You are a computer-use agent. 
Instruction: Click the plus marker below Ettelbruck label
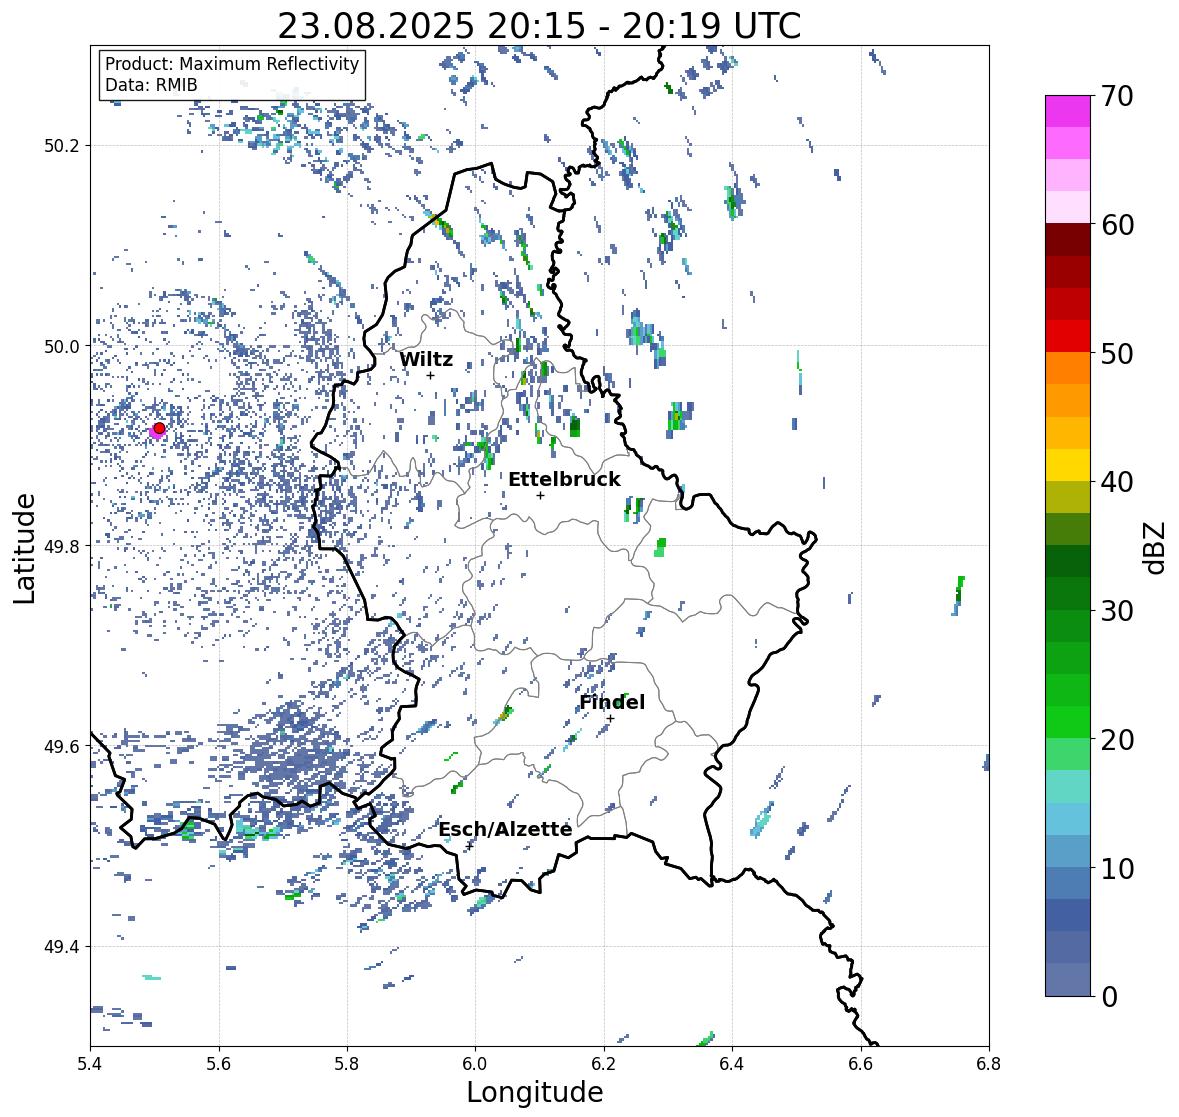pyautogui.click(x=540, y=495)
